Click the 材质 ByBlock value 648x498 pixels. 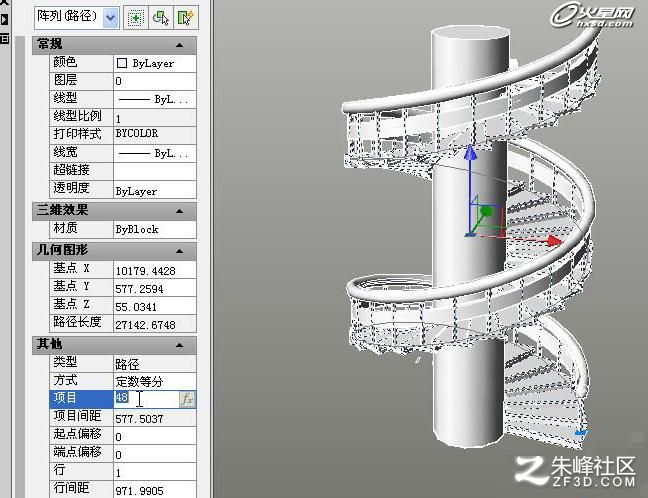[x=155, y=229]
